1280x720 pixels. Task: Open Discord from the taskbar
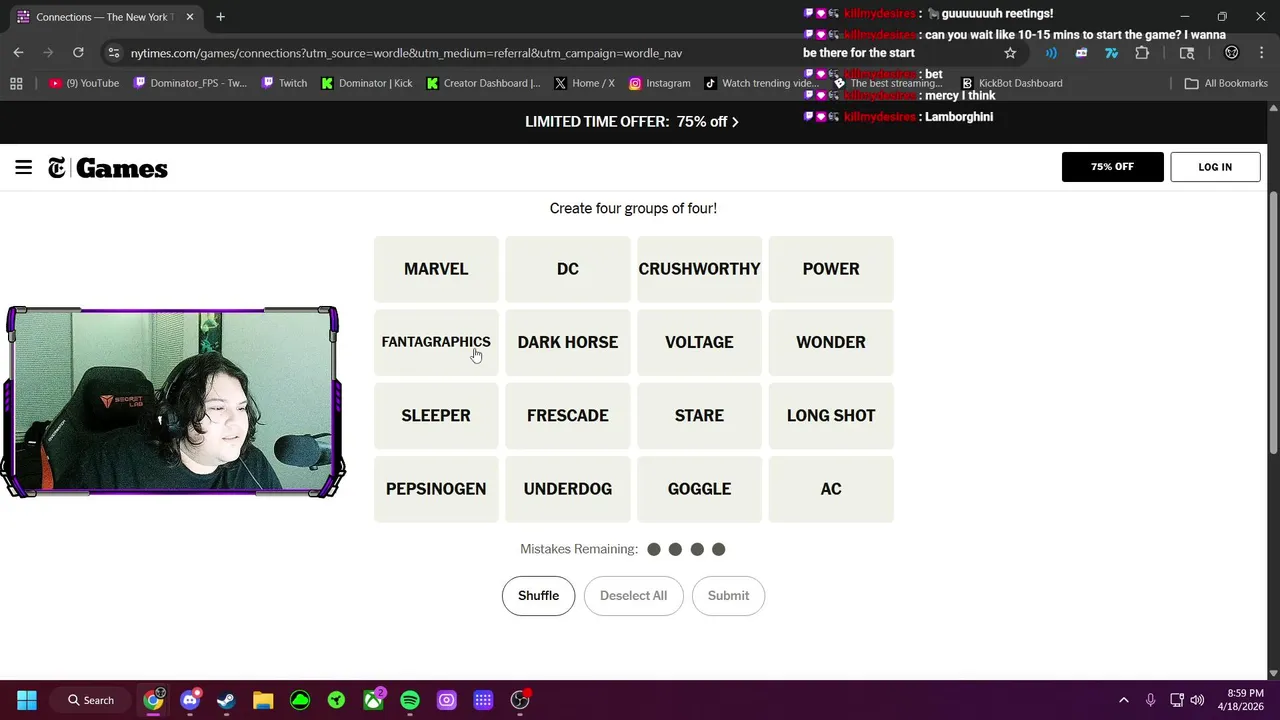pos(190,700)
